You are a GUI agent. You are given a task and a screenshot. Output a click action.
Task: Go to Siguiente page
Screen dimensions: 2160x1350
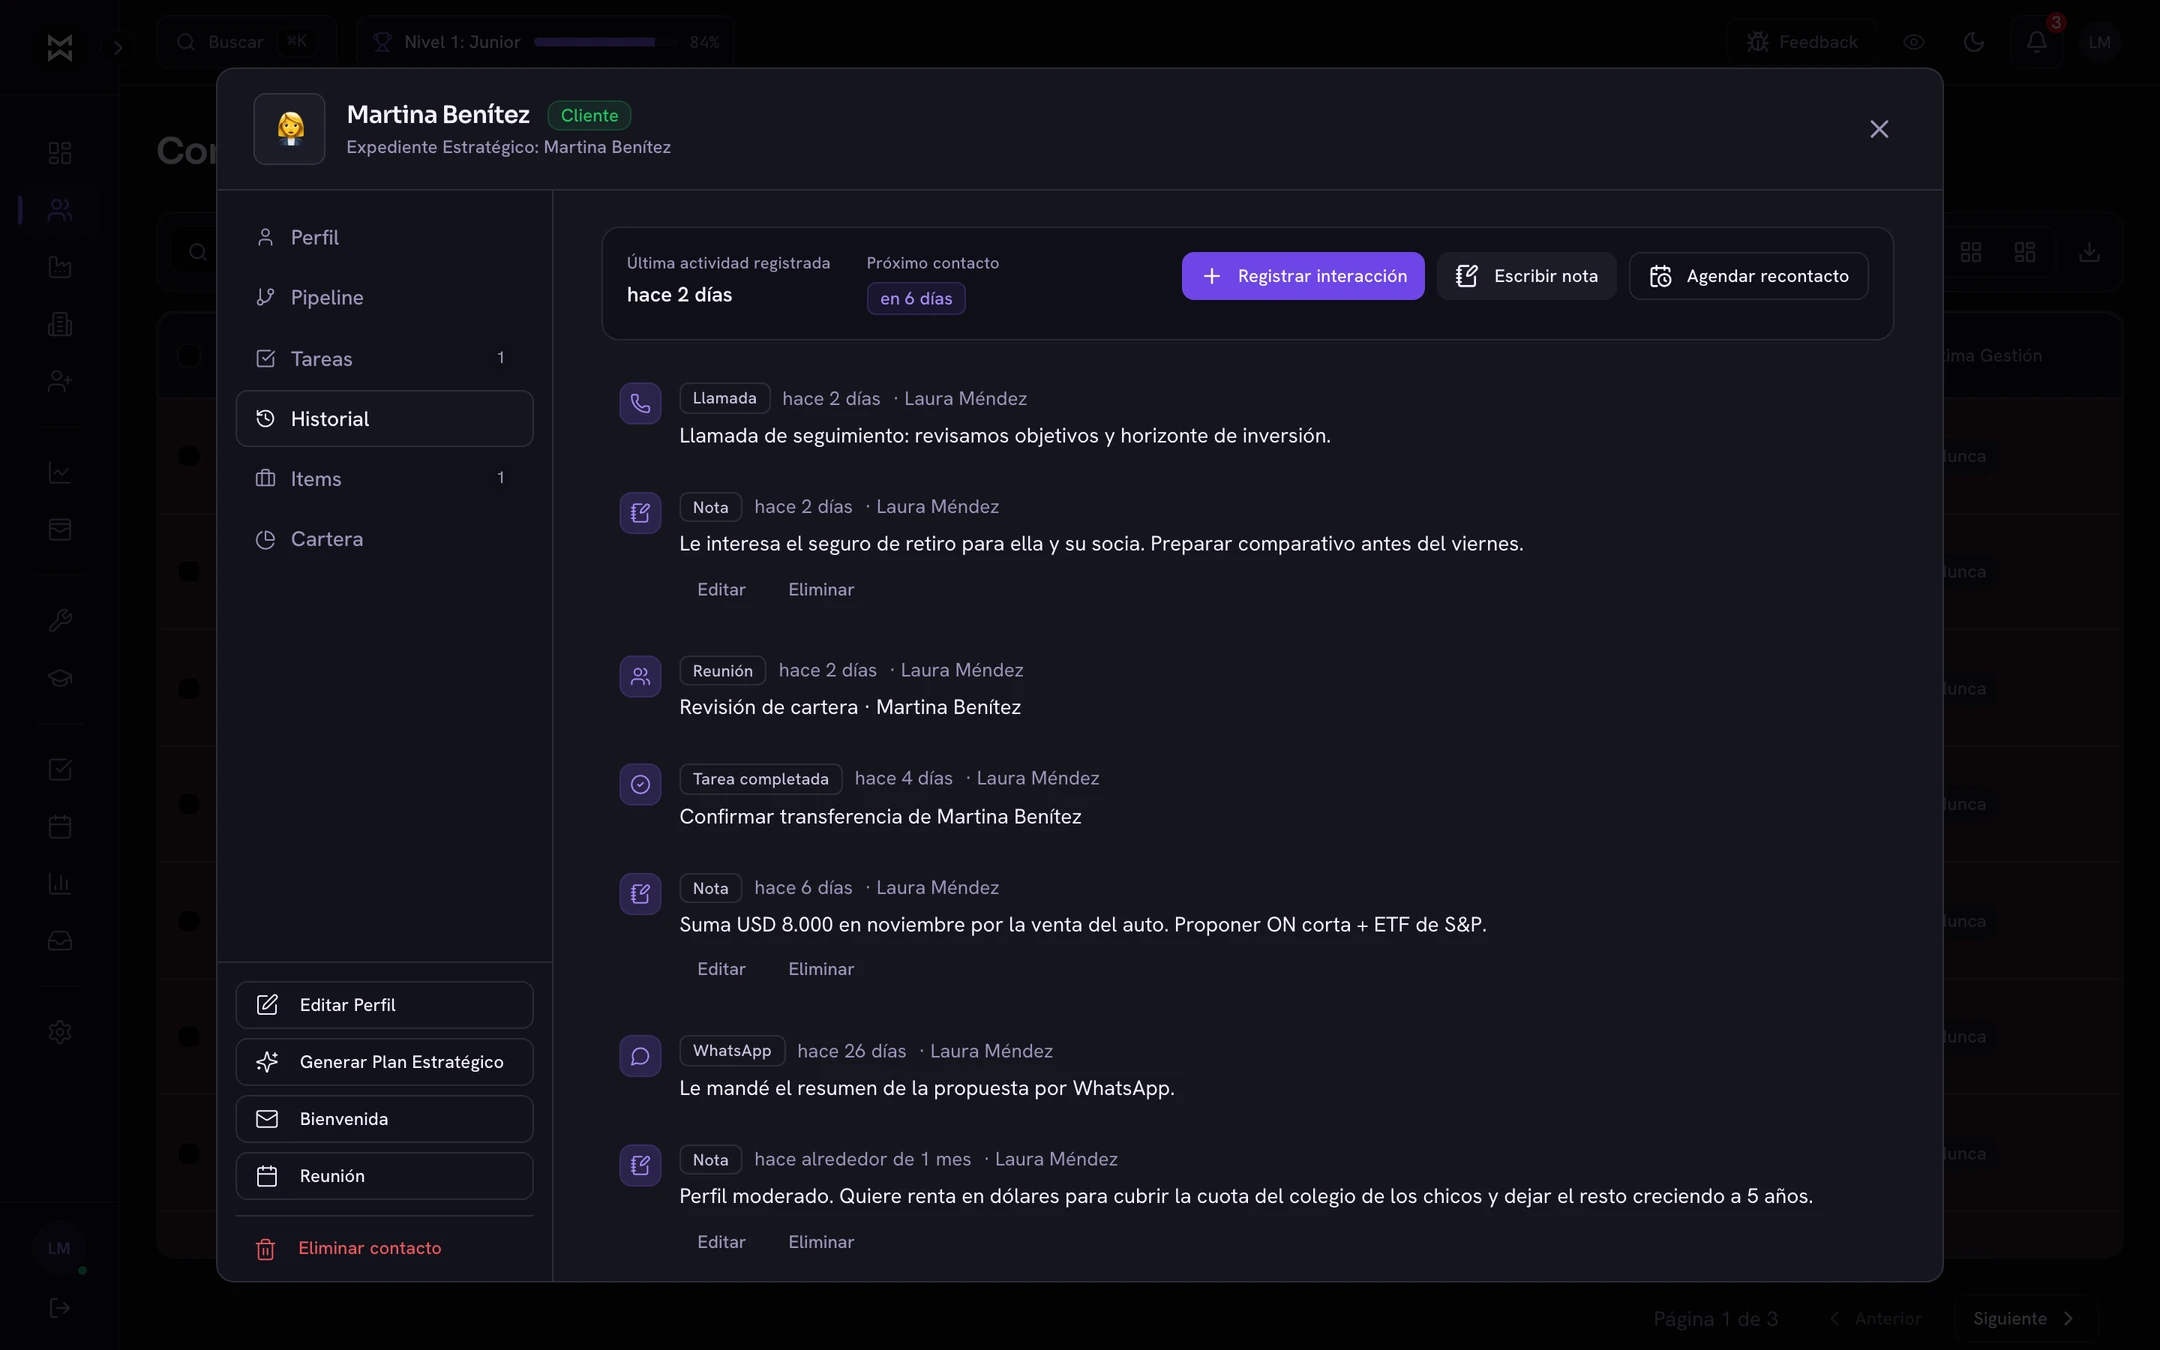2024,1319
